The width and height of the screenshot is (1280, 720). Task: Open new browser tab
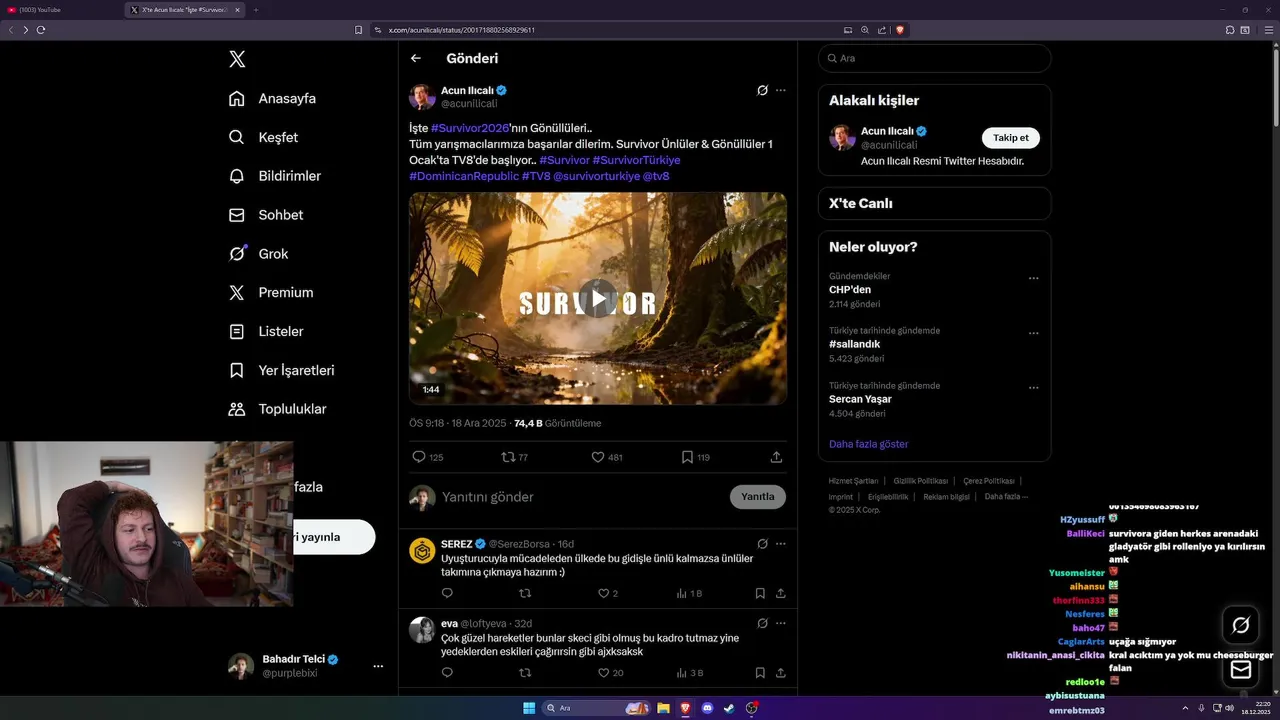click(256, 10)
